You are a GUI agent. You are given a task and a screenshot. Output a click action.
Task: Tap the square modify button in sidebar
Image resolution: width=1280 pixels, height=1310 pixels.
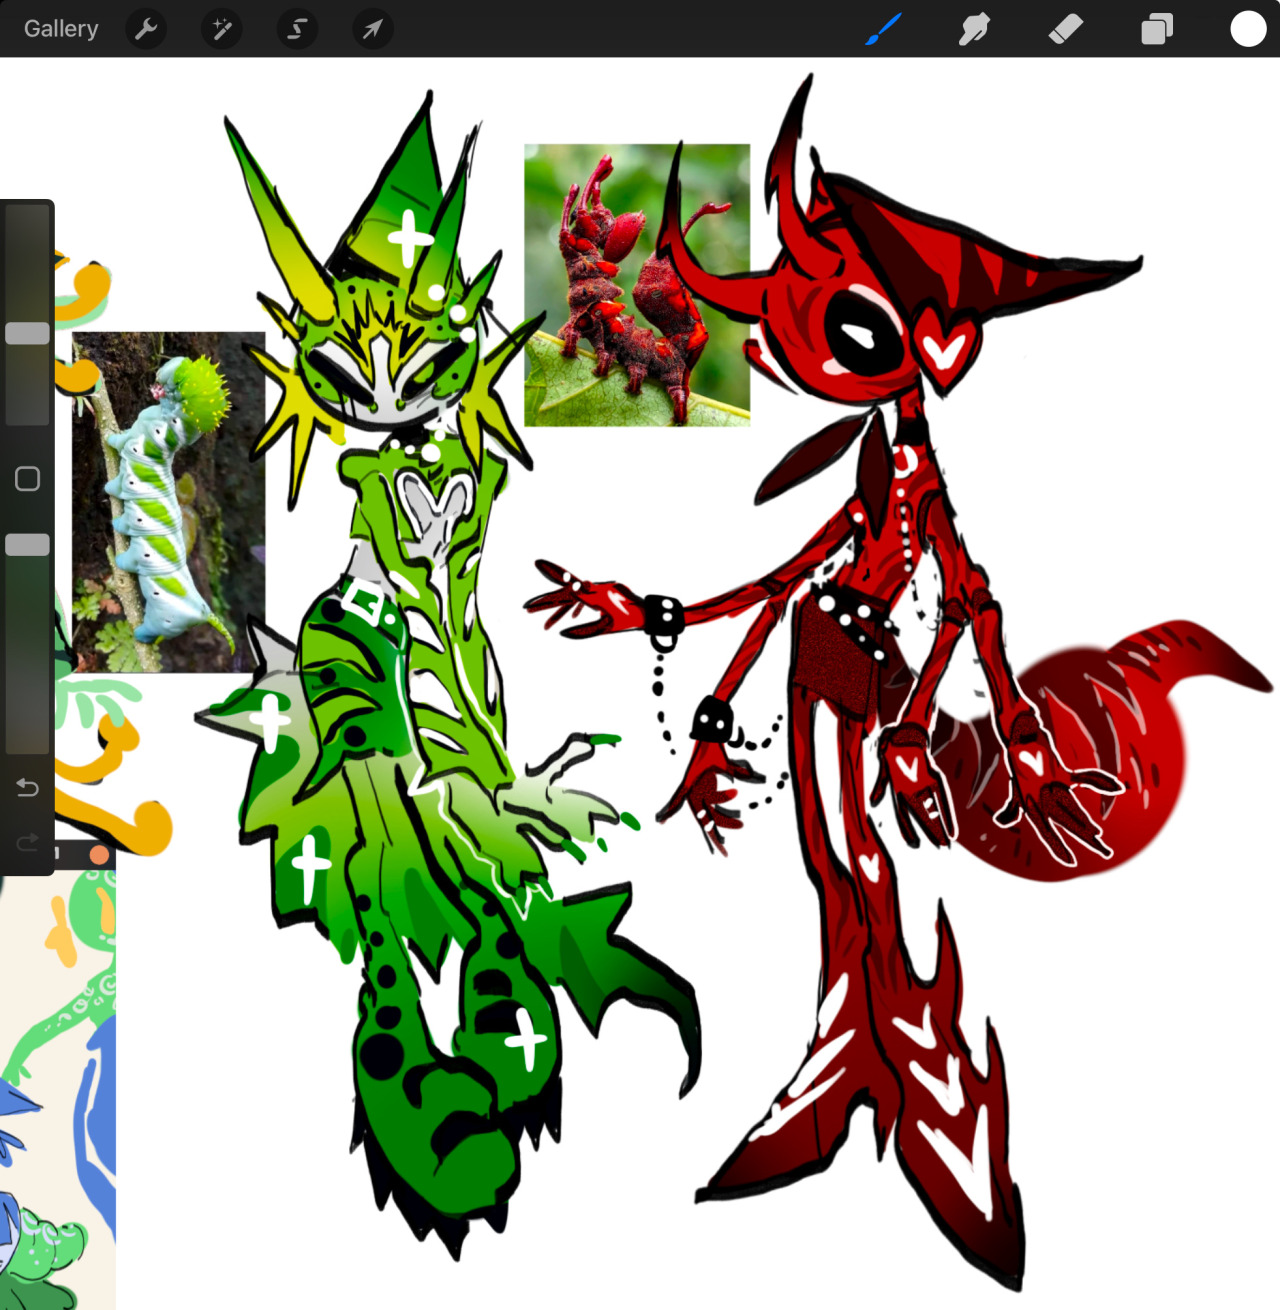[27, 479]
